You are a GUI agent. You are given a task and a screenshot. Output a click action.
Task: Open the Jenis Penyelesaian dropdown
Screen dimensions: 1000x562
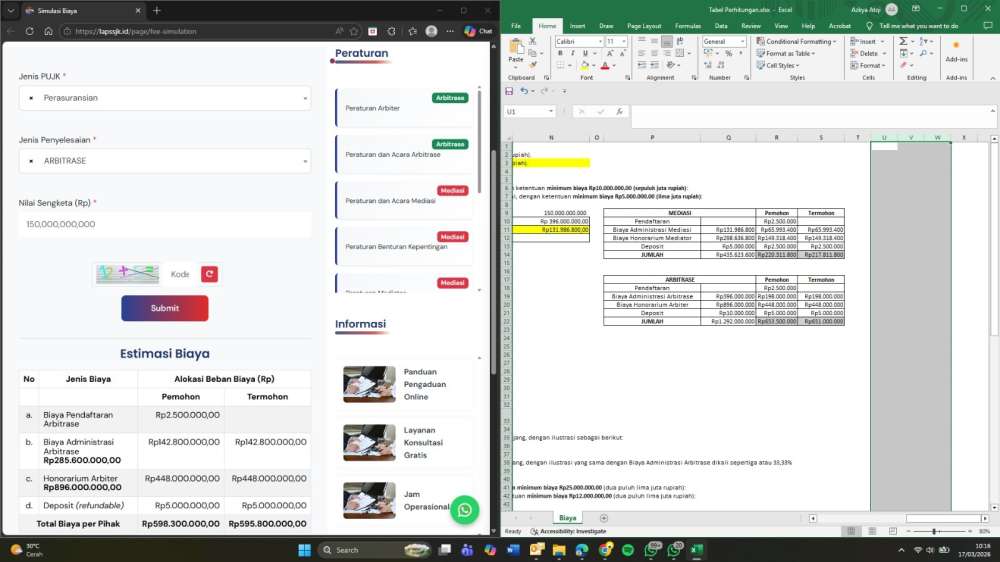click(x=165, y=161)
